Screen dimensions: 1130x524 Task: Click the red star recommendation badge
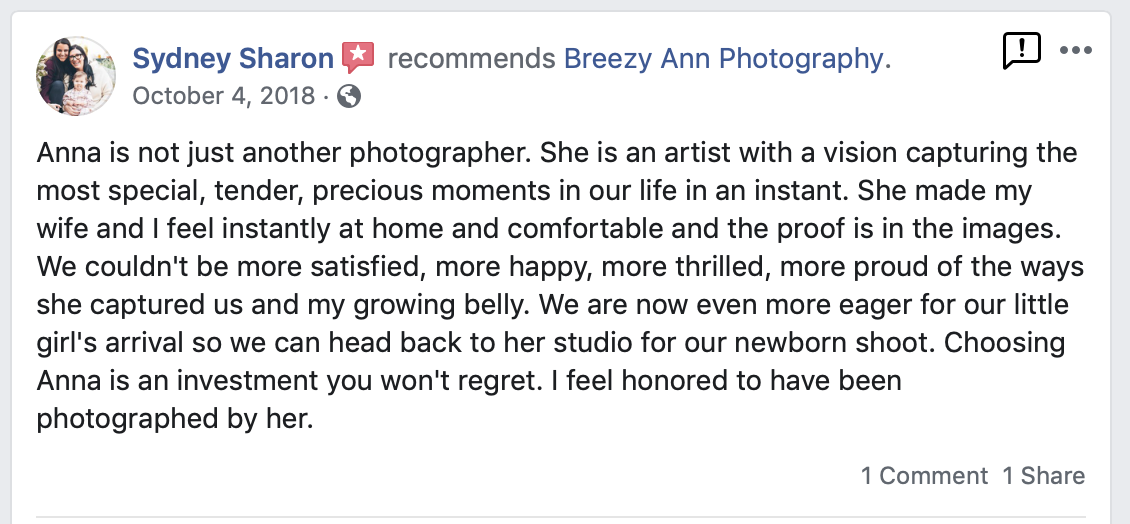[x=358, y=59]
